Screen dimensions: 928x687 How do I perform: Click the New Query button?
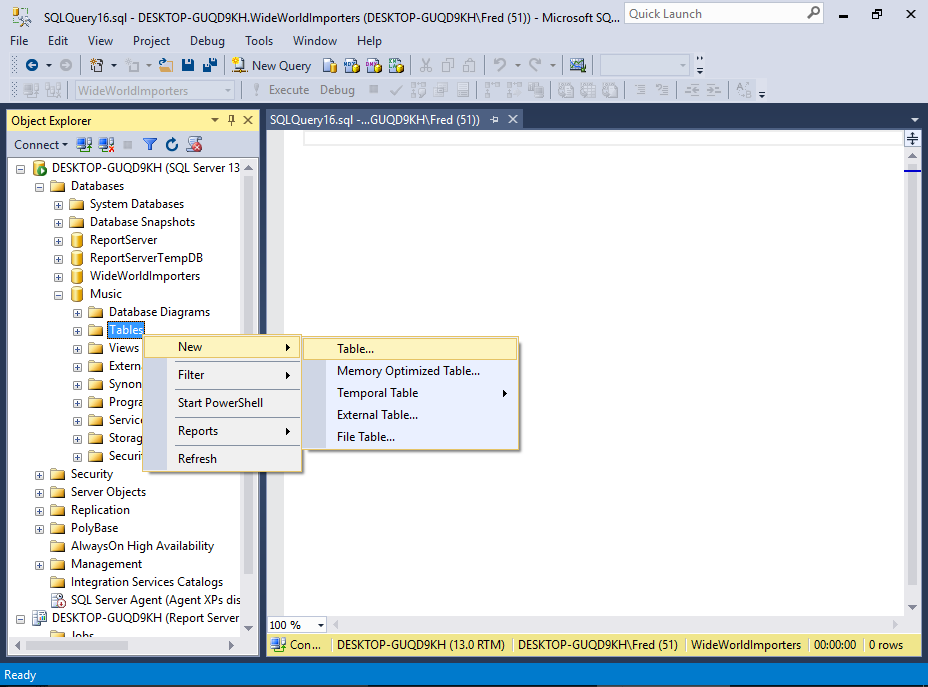click(271, 65)
